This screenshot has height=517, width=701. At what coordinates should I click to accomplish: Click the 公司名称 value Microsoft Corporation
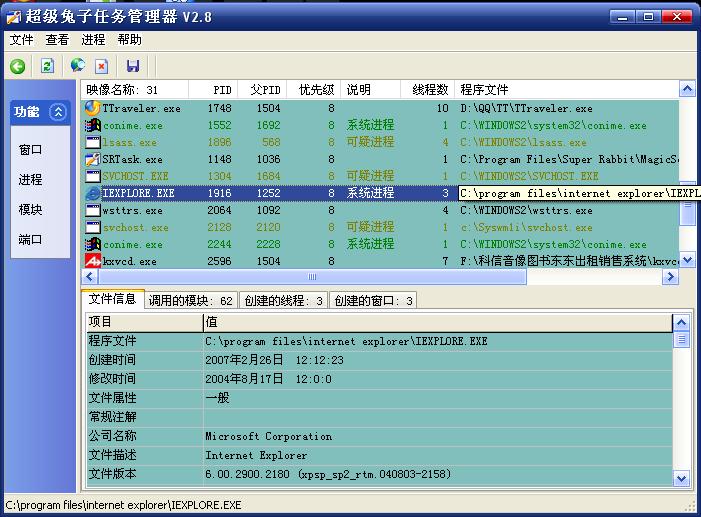(x=269, y=436)
